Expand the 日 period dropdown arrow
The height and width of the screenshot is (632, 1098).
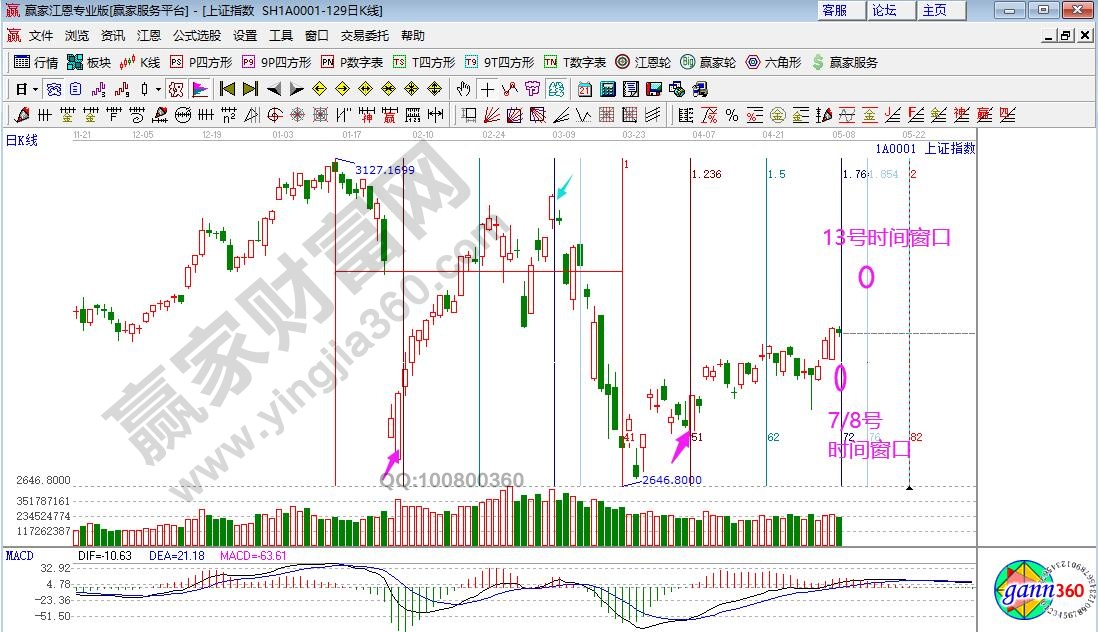(35, 89)
